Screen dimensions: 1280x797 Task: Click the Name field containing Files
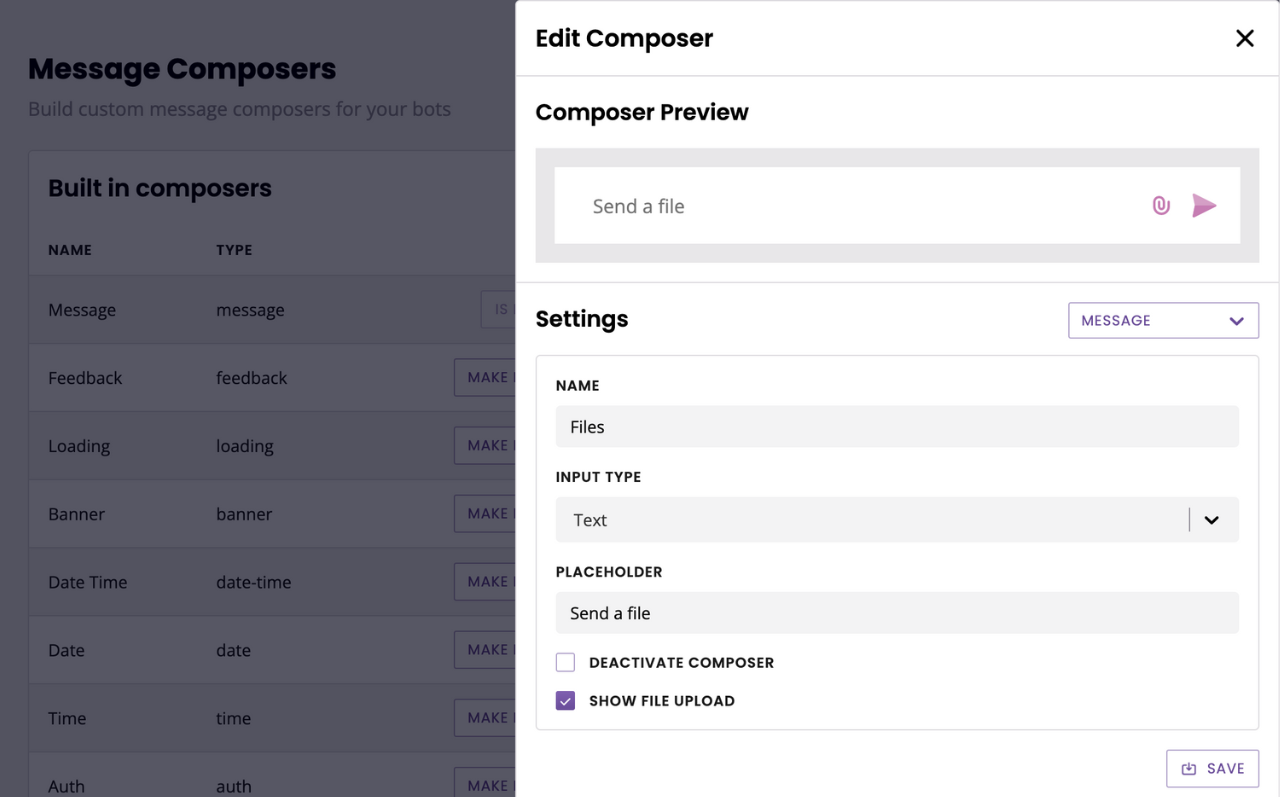tap(897, 427)
